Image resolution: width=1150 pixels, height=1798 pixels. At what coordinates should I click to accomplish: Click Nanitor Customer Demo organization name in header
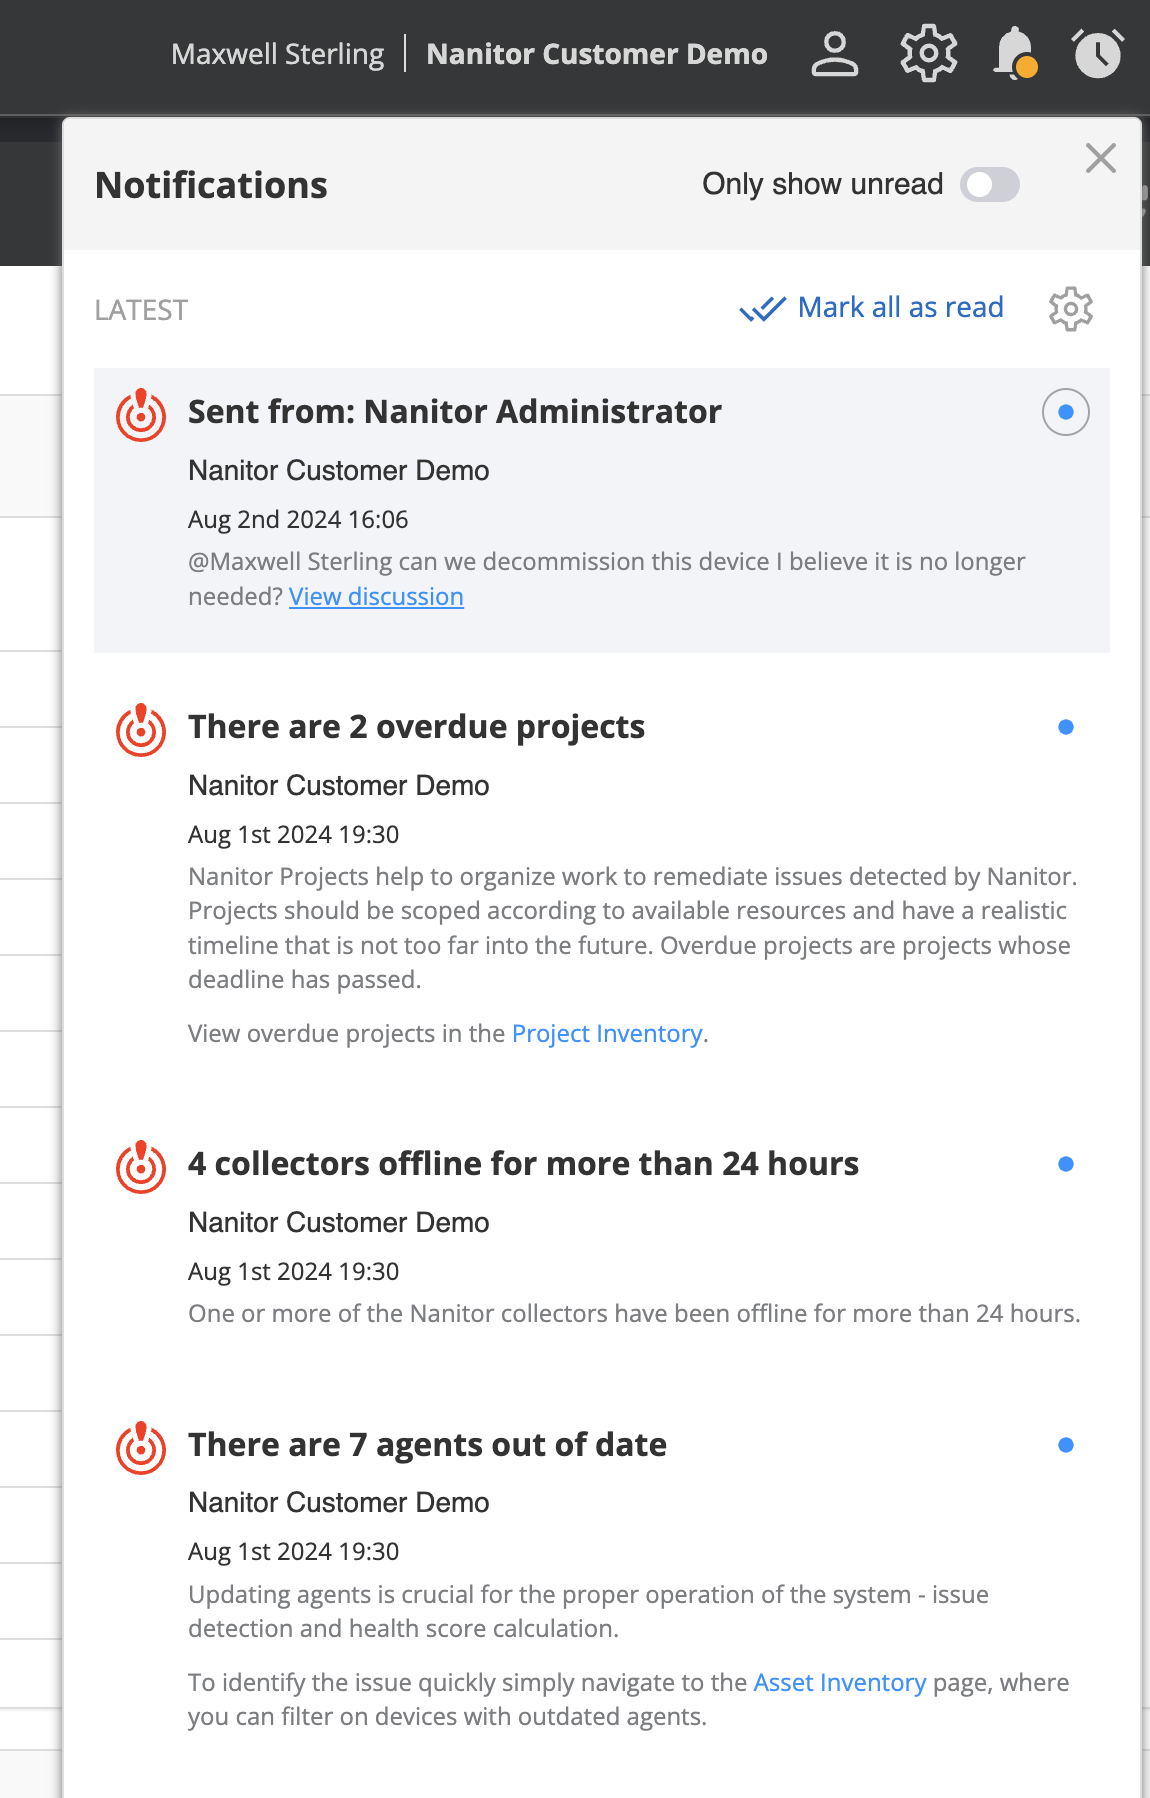coord(597,54)
